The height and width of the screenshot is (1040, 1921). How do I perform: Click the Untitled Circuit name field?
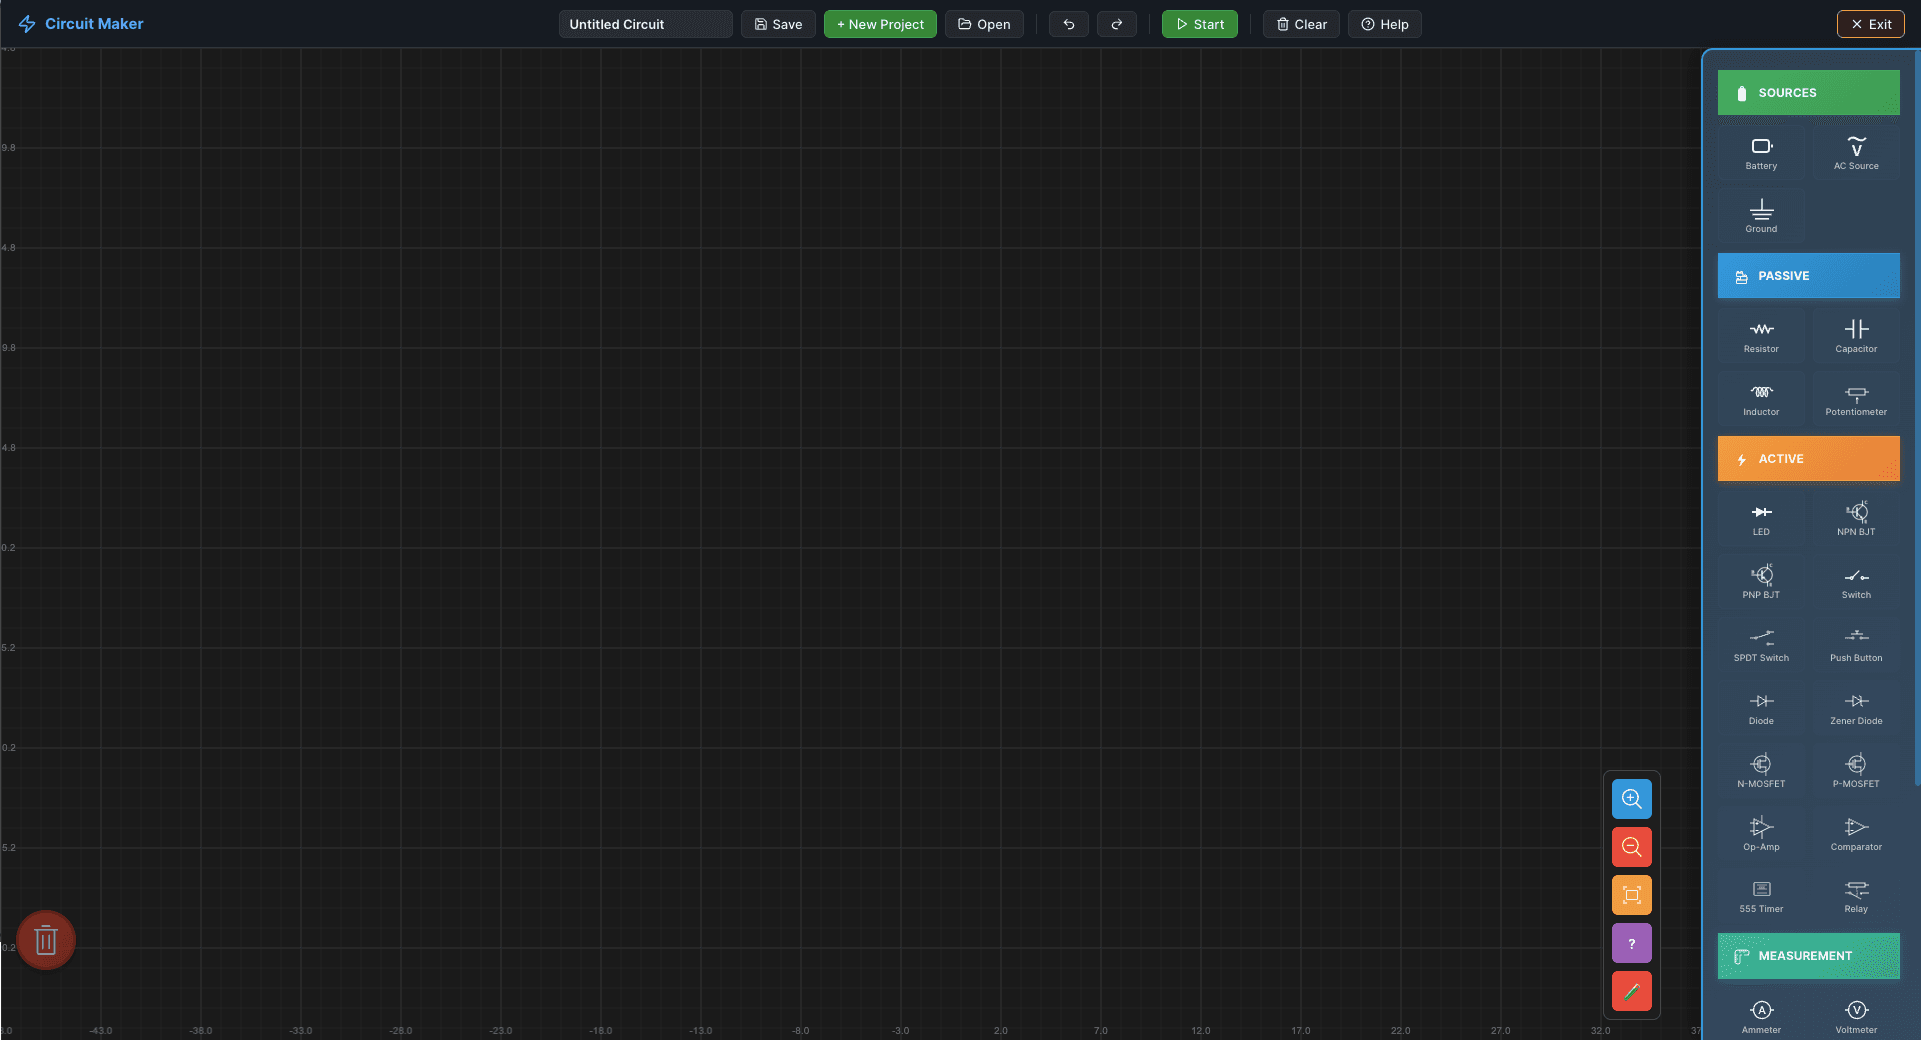pos(645,24)
